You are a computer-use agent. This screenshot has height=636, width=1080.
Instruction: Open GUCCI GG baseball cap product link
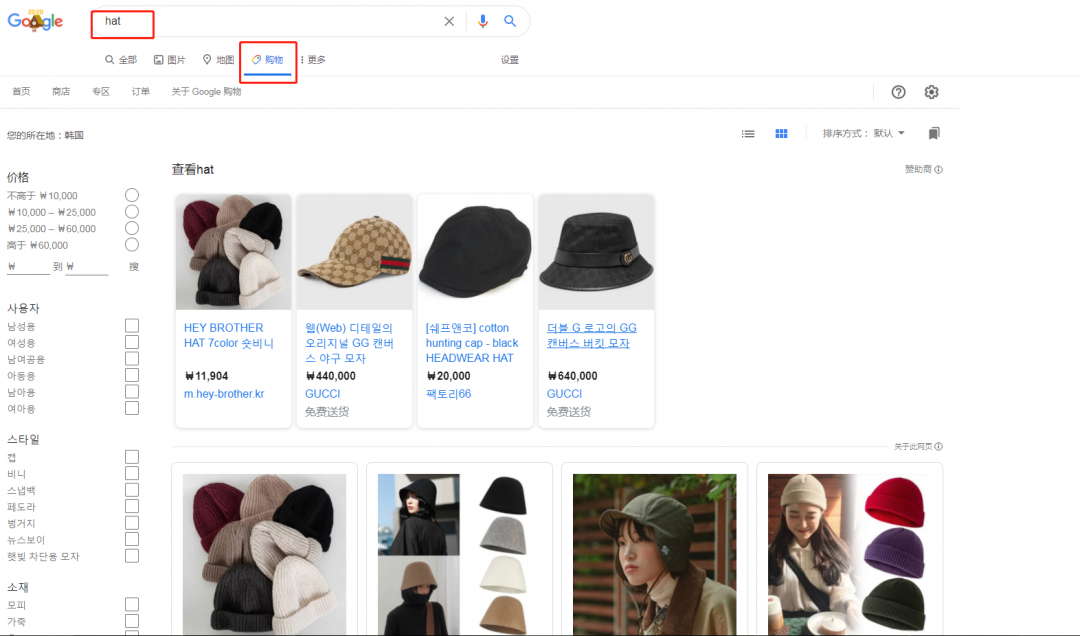point(349,343)
